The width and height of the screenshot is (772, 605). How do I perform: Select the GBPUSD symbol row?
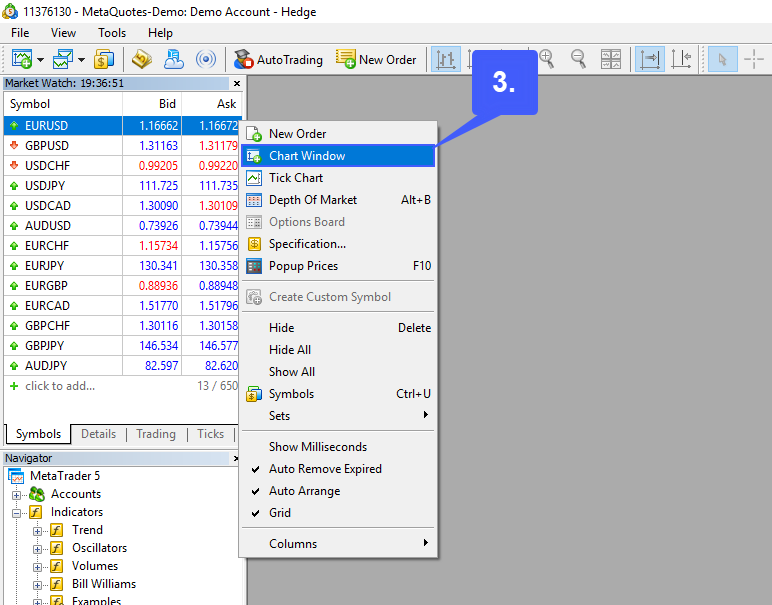(123, 146)
